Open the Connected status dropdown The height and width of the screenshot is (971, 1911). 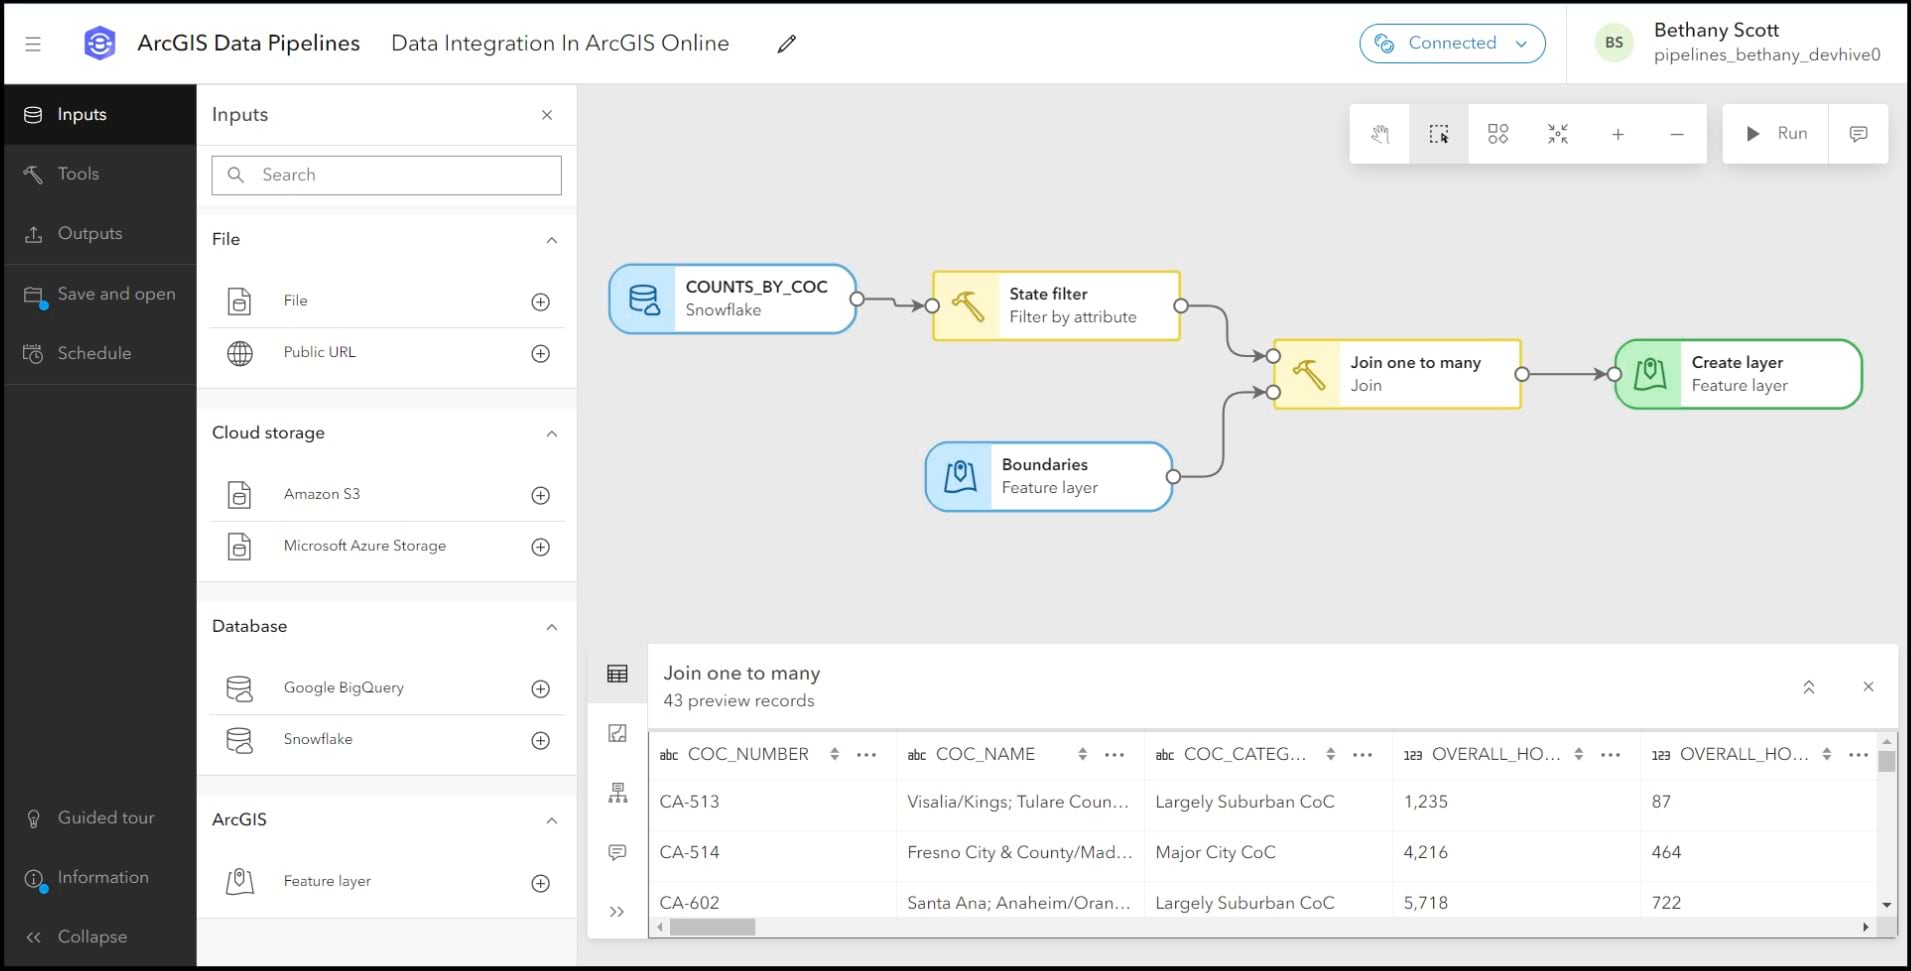(x=1452, y=43)
